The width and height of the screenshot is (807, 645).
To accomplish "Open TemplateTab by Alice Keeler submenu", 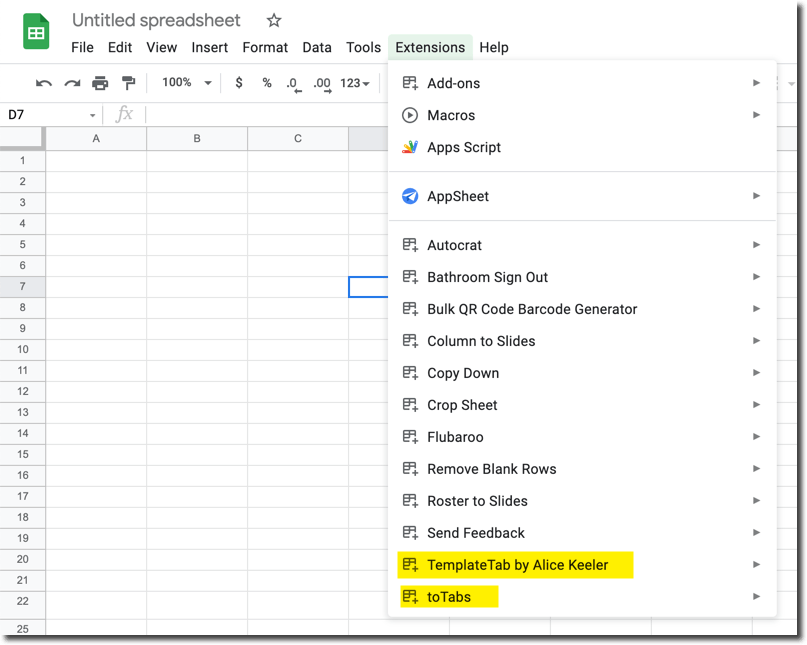I will coord(516,565).
